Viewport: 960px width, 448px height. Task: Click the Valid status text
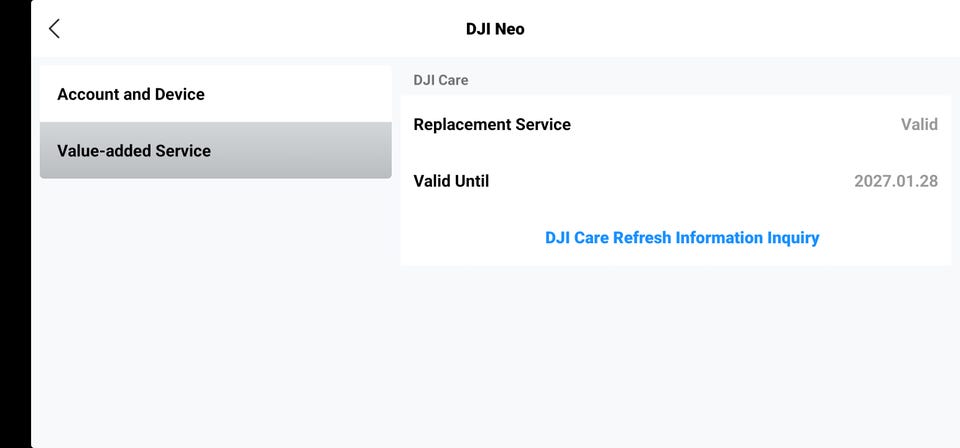pyautogui.click(x=919, y=124)
